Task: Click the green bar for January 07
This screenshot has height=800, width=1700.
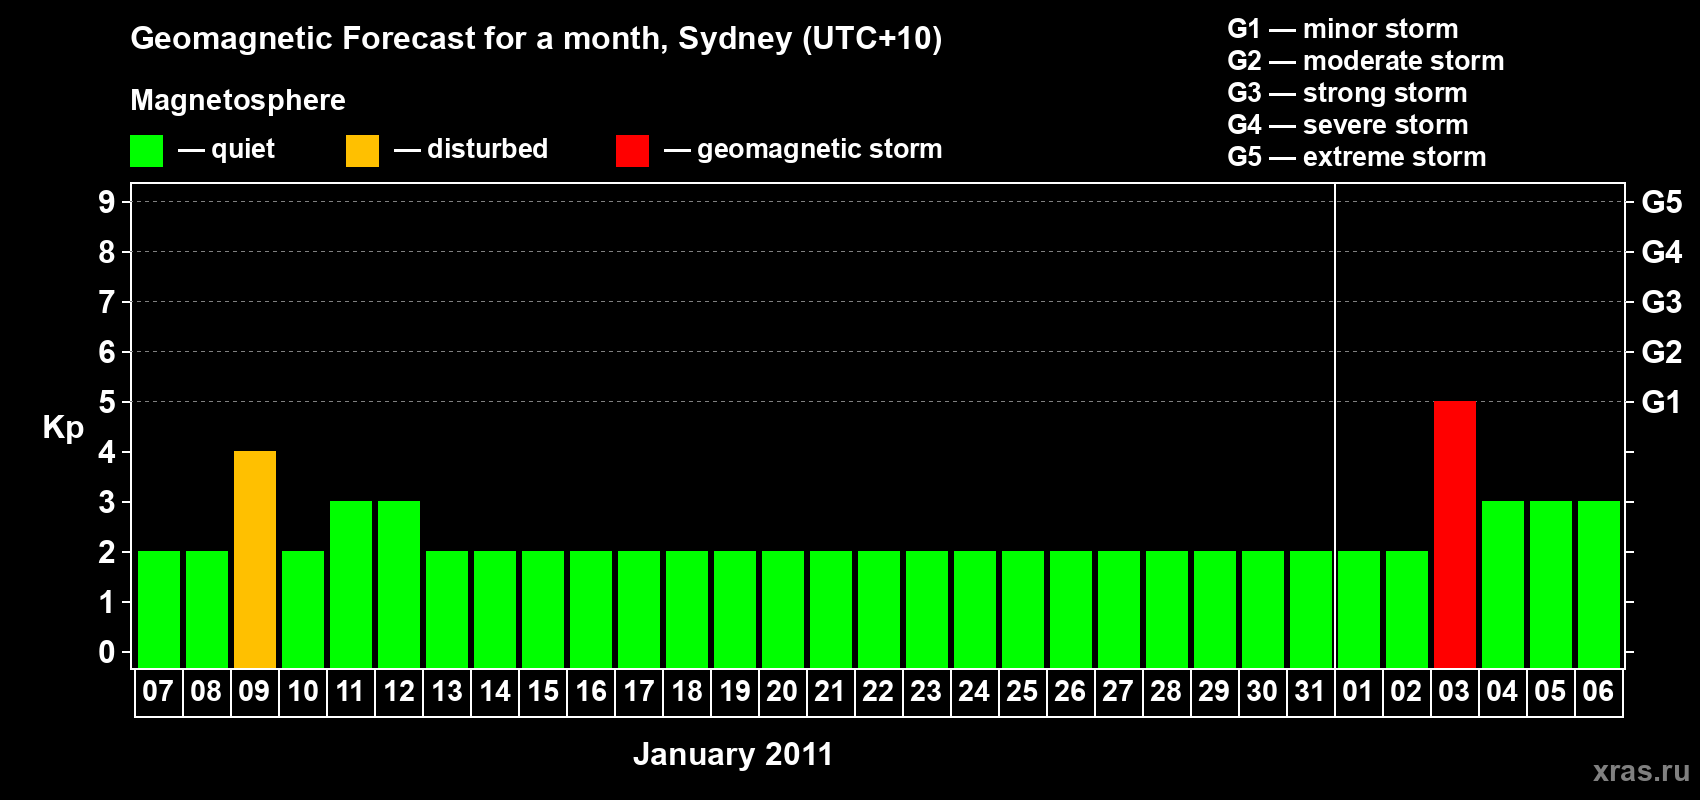Action: coord(159,609)
